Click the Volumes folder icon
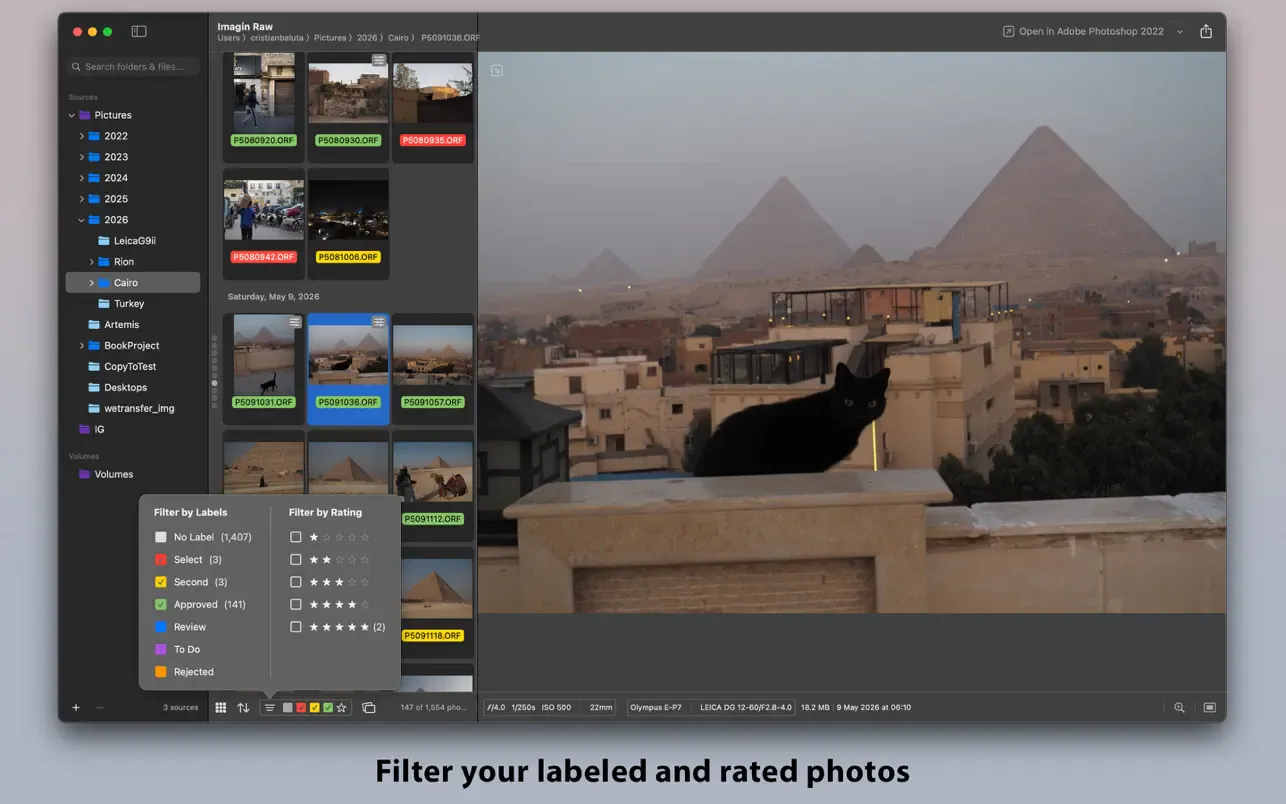Image resolution: width=1286 pixels, height=804 pixels. click(85, 474)
